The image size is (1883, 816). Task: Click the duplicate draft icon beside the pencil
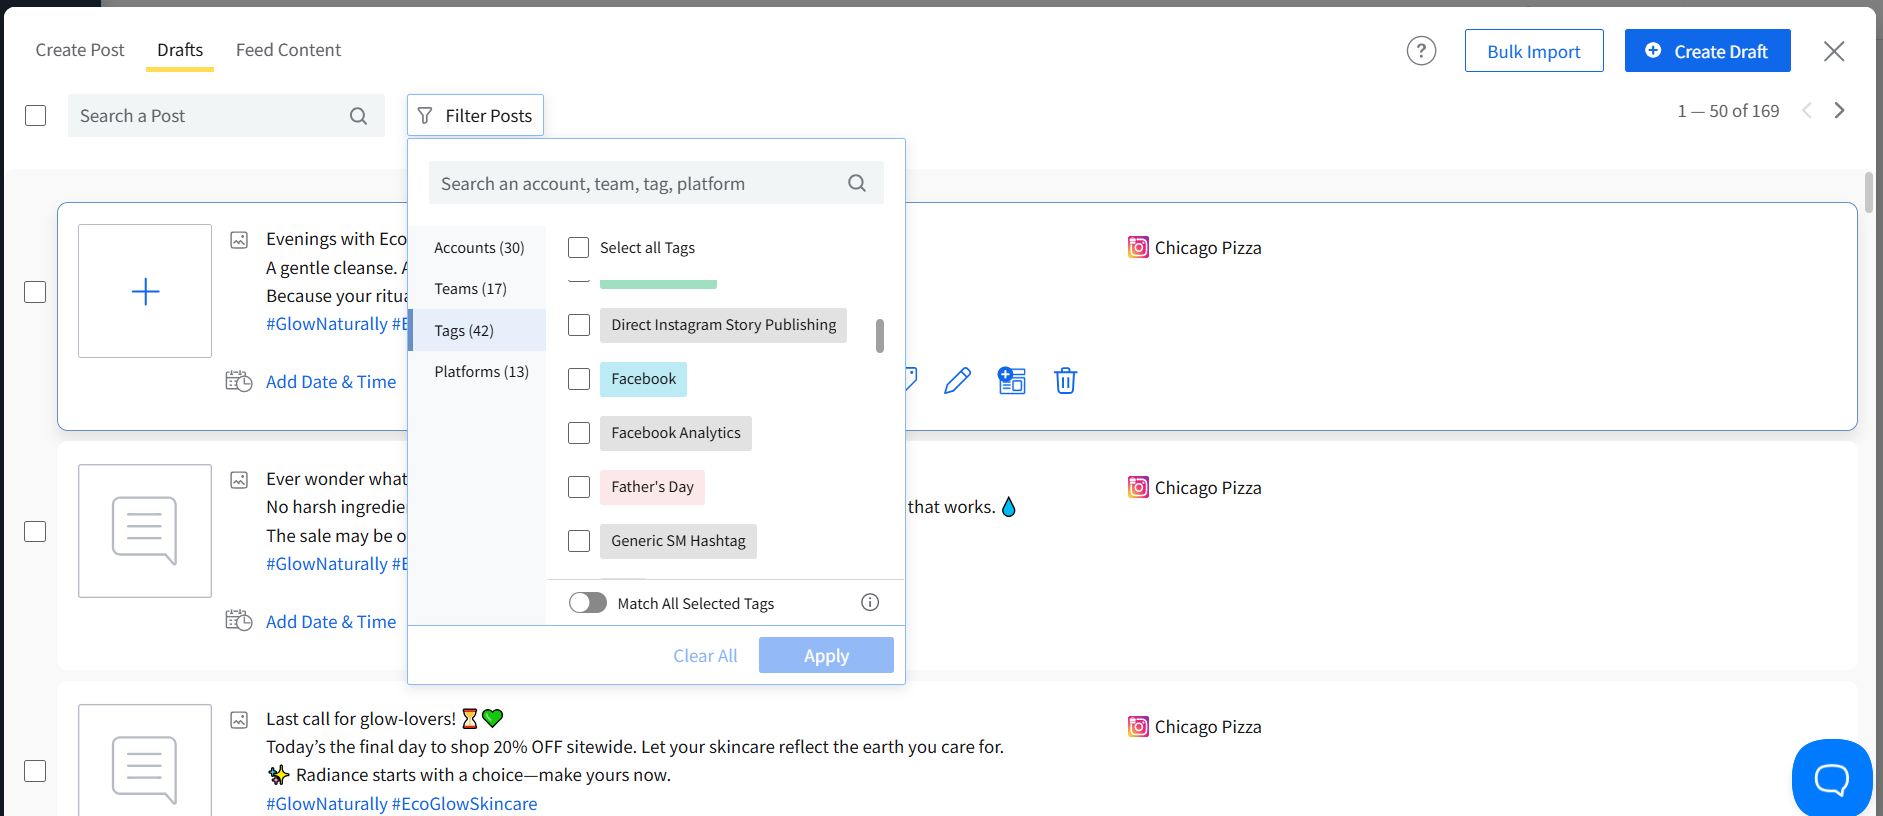point(1011,381)
